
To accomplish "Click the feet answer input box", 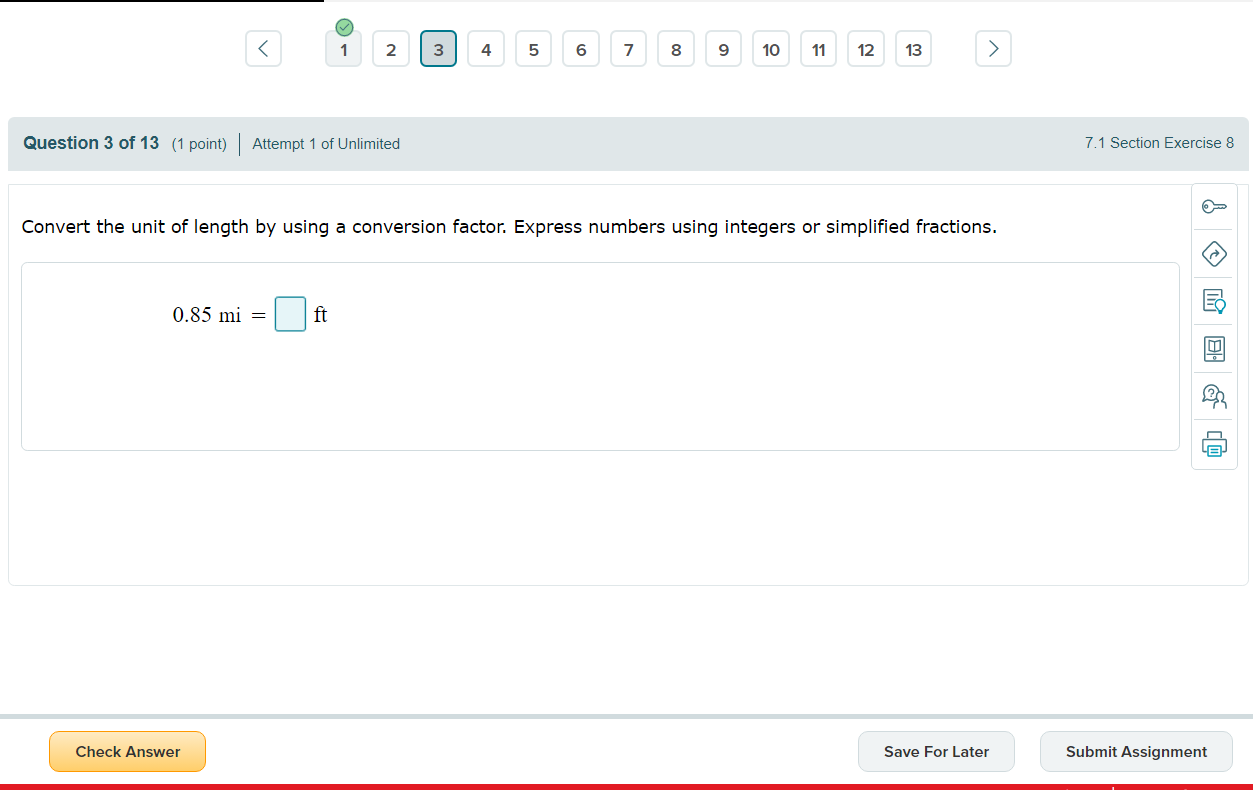I will tap(290, 314).
